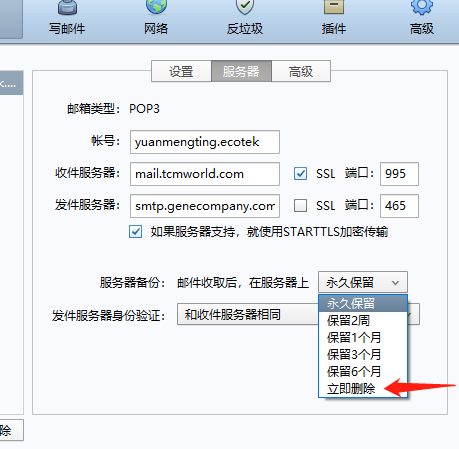The width and height of the screenshot is (459, 449).
Task: Click the 发件服务器 address field
Action: click(205, 206)
